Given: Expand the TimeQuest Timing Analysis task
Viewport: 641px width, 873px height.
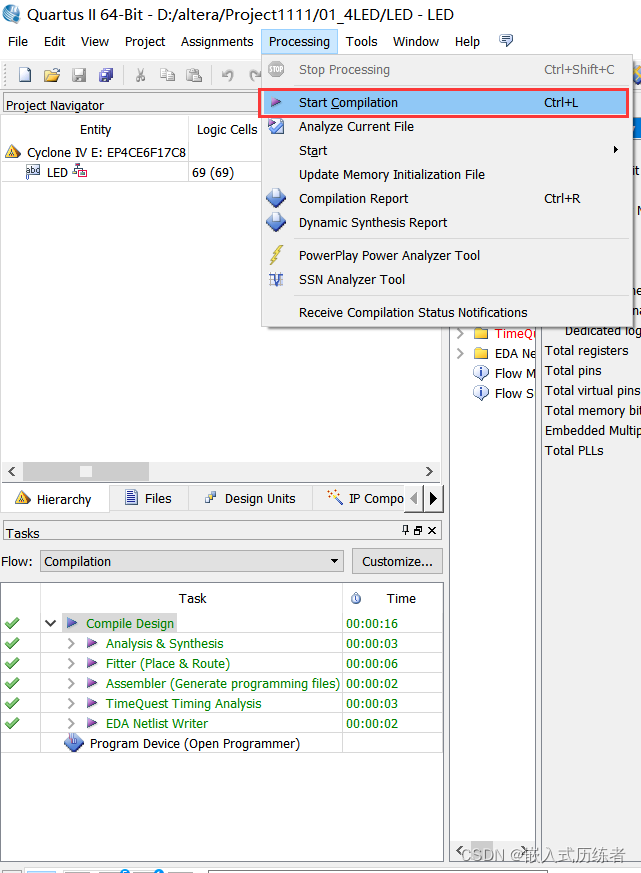Looking at the screenshot, I should [71, 703].
